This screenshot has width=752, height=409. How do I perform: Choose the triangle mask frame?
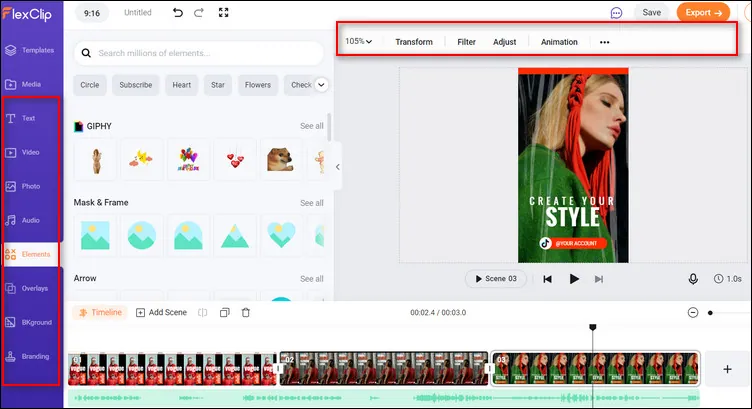point(235,235)
